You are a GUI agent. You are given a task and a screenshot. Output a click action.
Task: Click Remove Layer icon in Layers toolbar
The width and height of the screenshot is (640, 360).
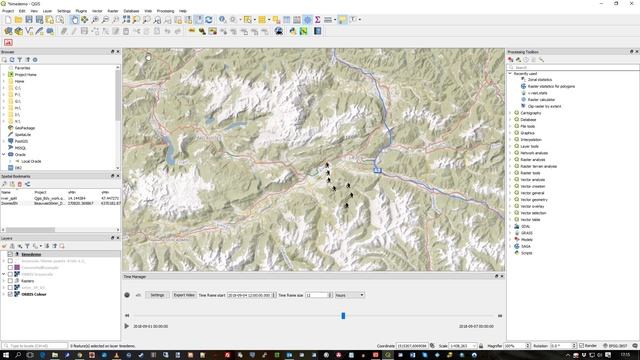pyautogui.click(x=62, y=246)
